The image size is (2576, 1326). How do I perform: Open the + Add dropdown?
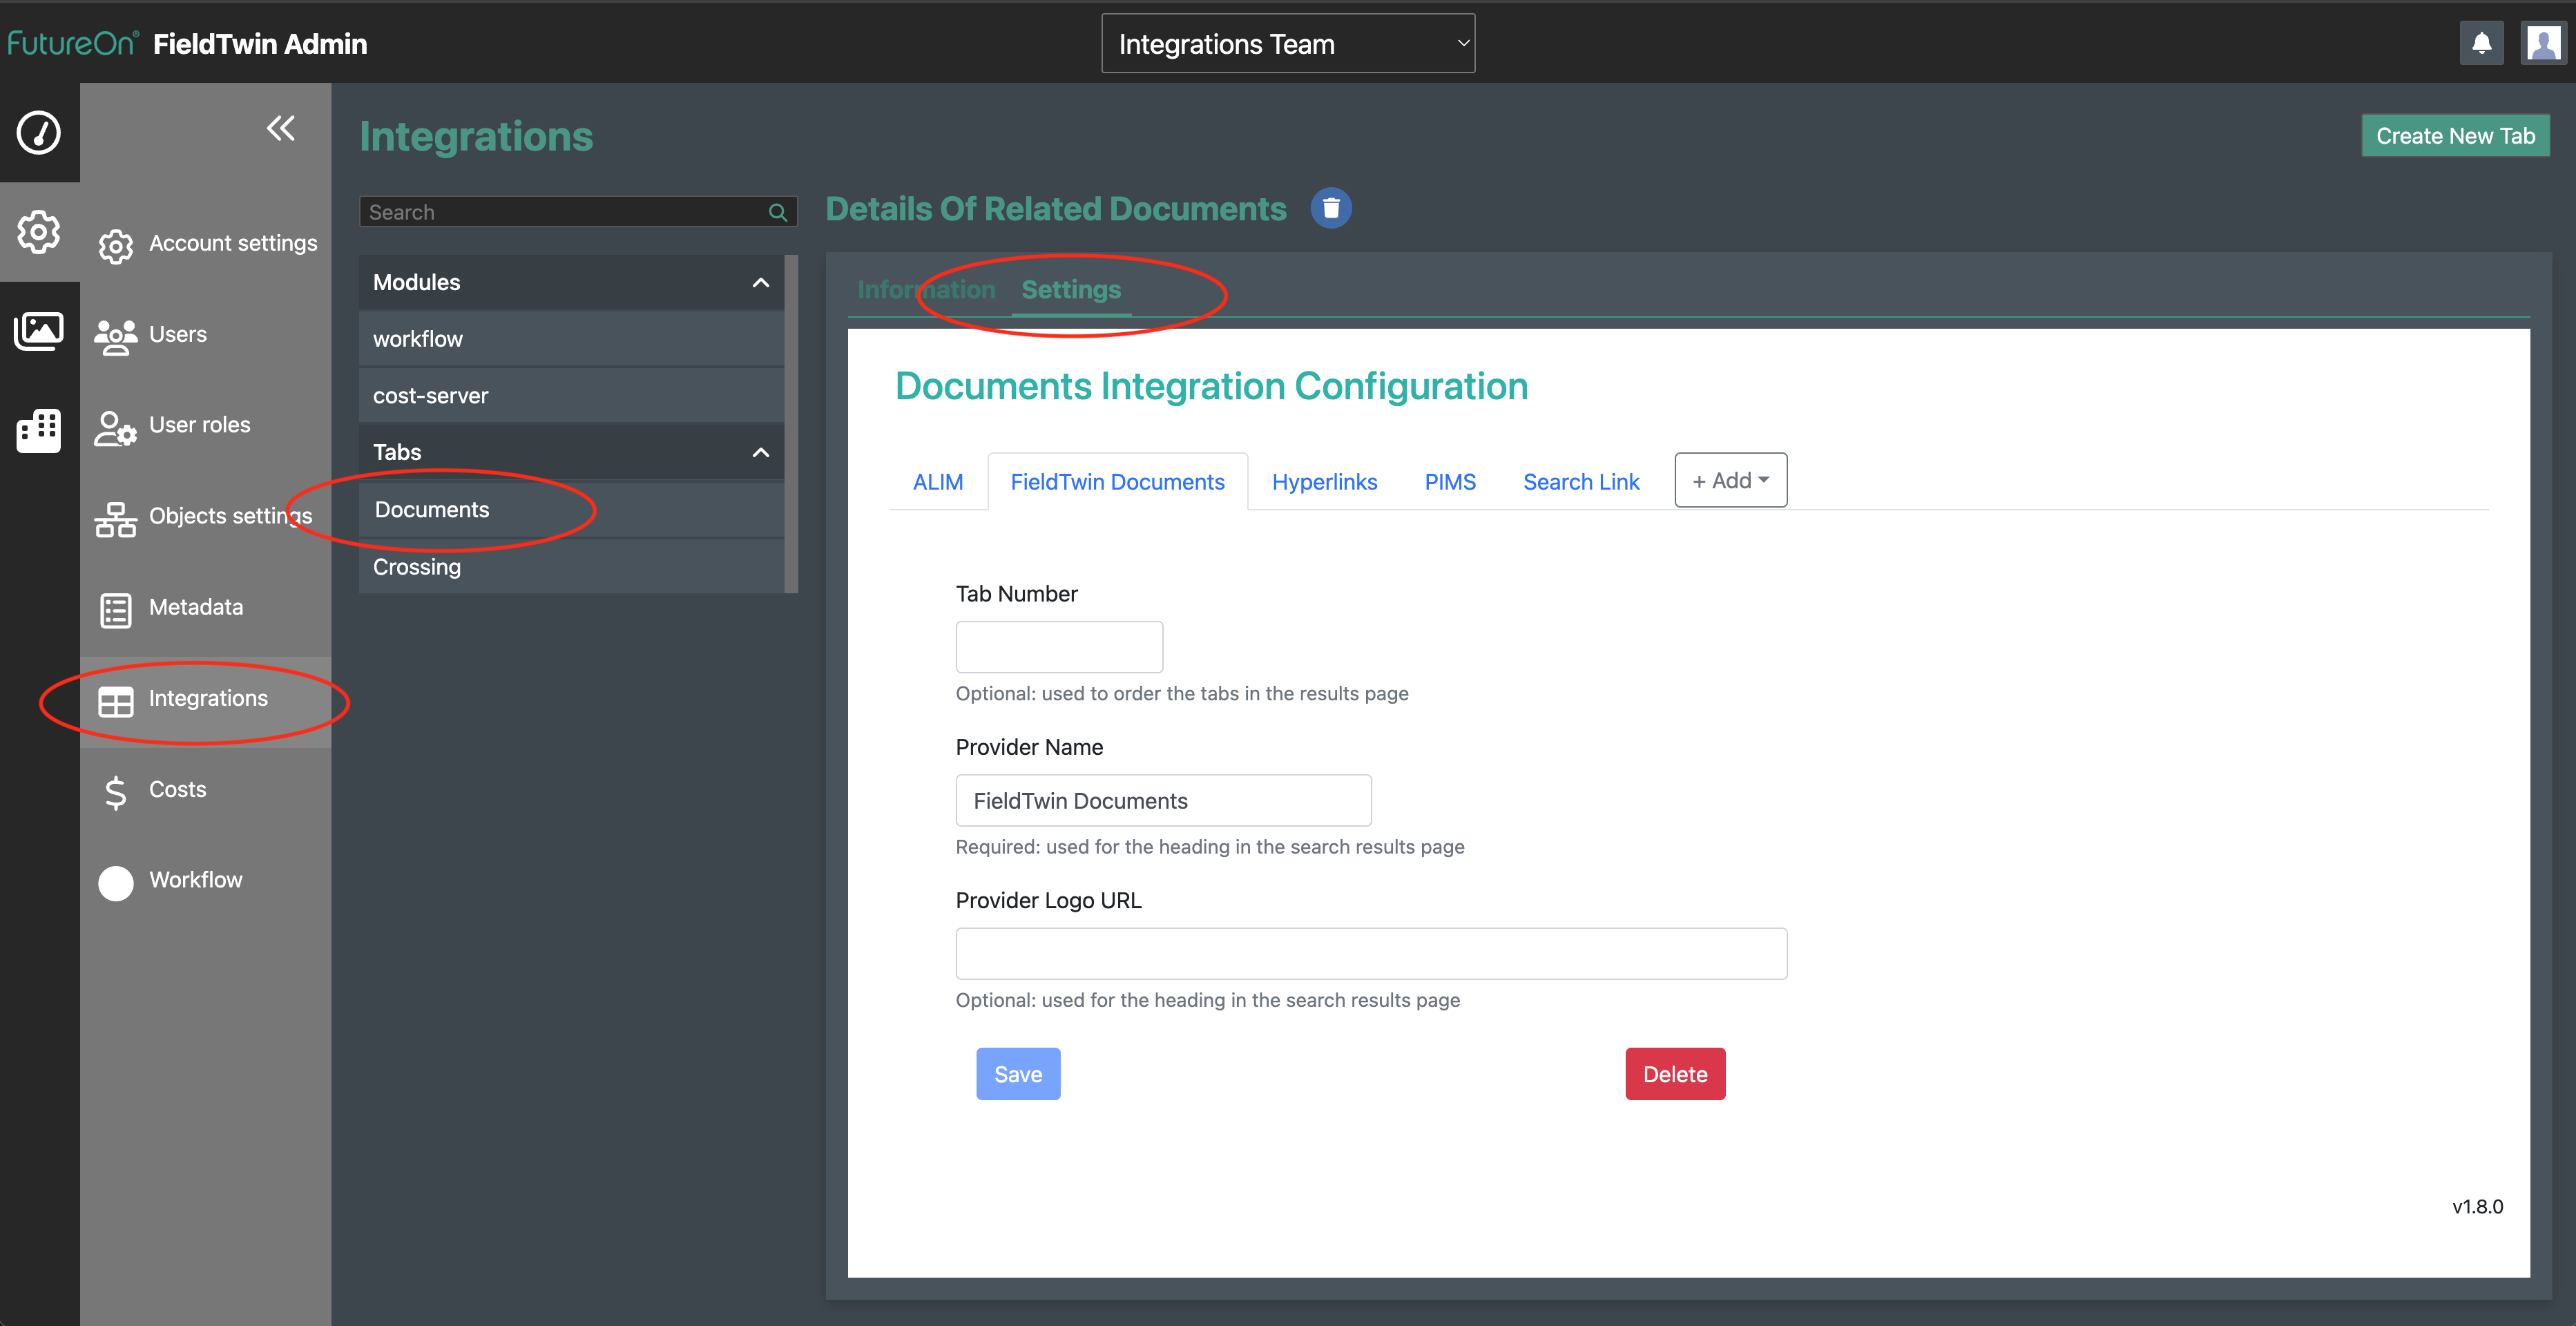(x=1731, y=480)
